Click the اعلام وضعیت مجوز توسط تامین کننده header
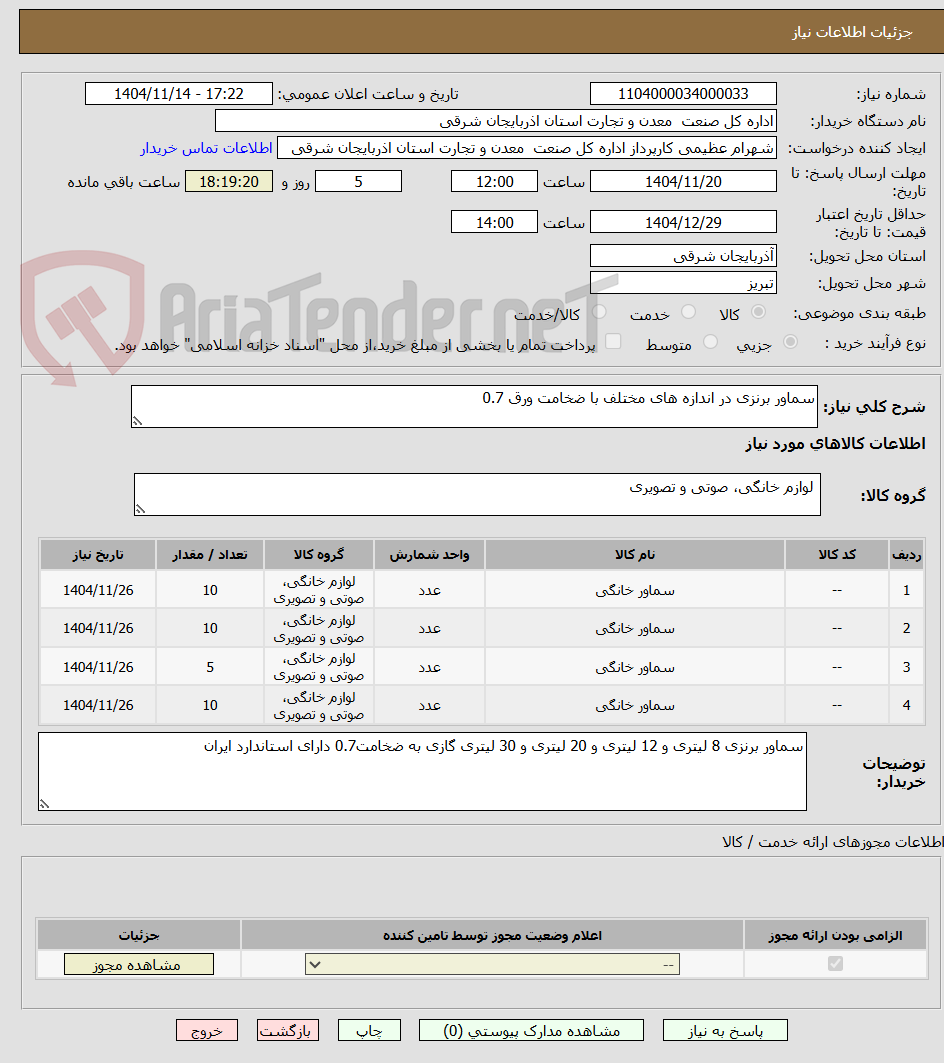The height and width of the screenshot is (1063, 944). coord(492,936)
